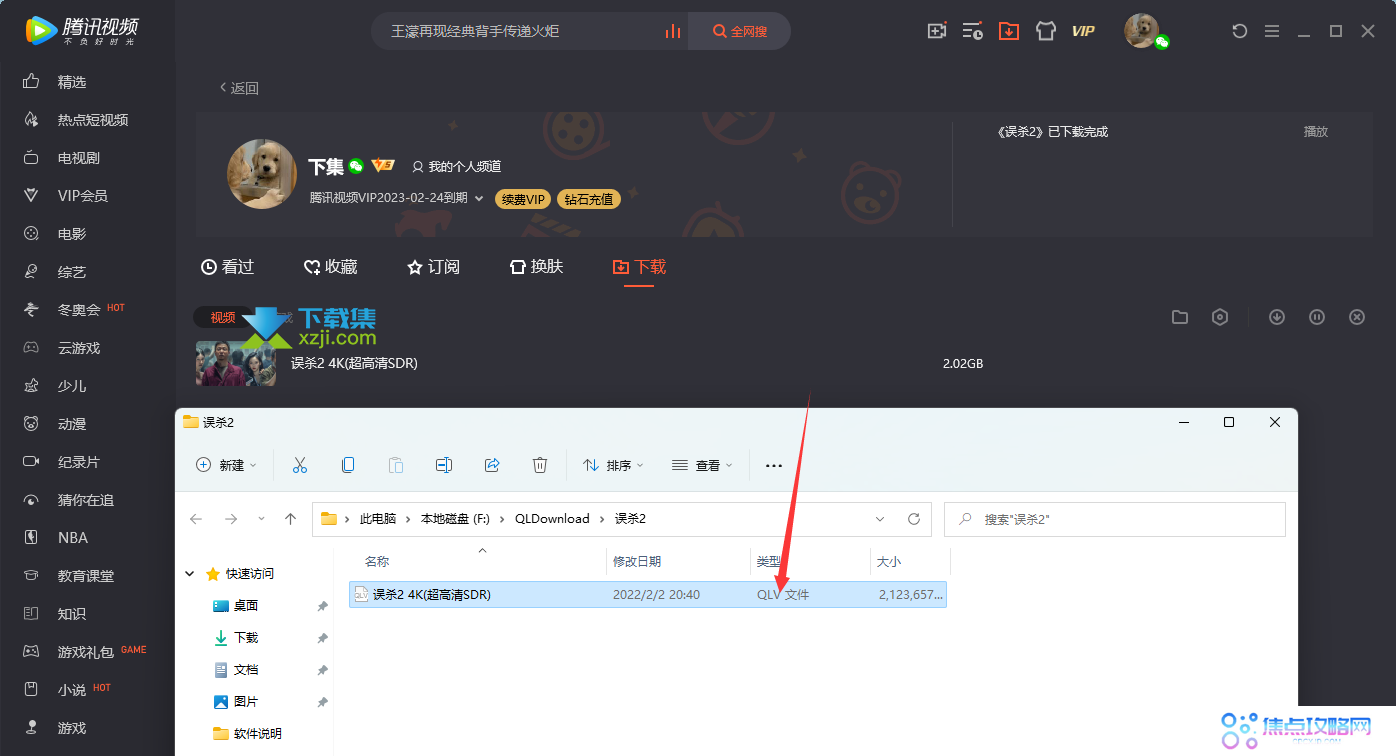Open 游戏礼包 sidebar entry
This screenshot has height=756, width=1396.
point(85,652)
